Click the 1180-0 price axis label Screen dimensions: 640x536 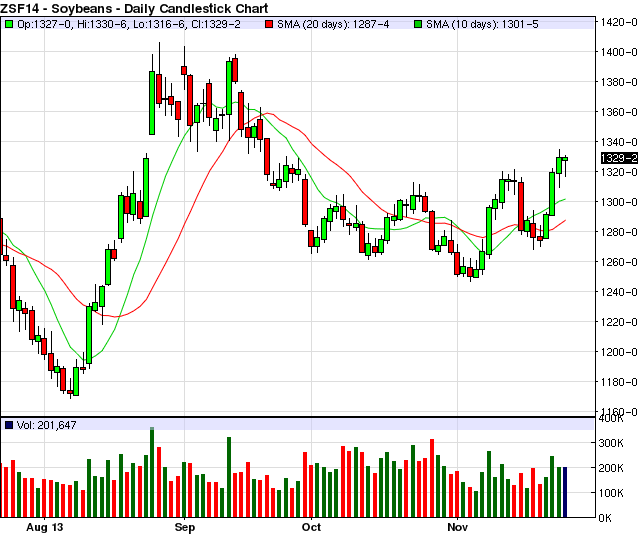click(x=619, y=382)
